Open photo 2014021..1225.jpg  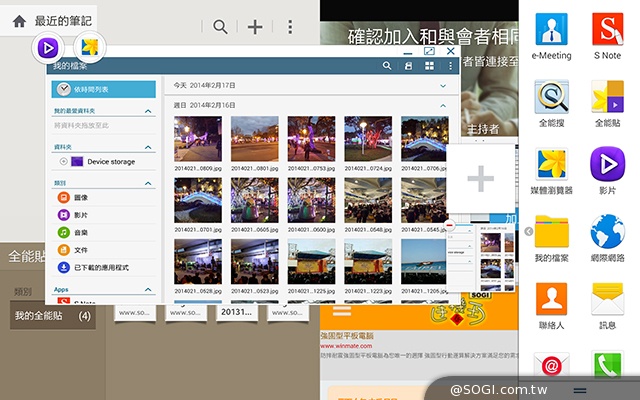pyautogui.click(x=311, y=262)
